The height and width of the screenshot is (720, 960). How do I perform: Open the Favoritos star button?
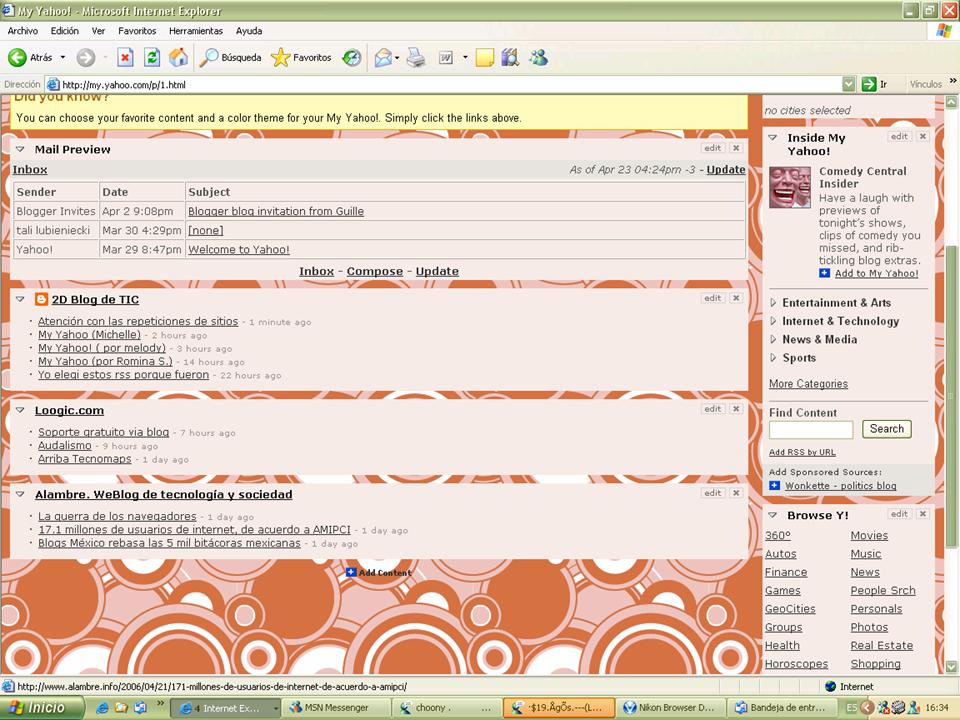pyautogui.click(x=301, y=58)
